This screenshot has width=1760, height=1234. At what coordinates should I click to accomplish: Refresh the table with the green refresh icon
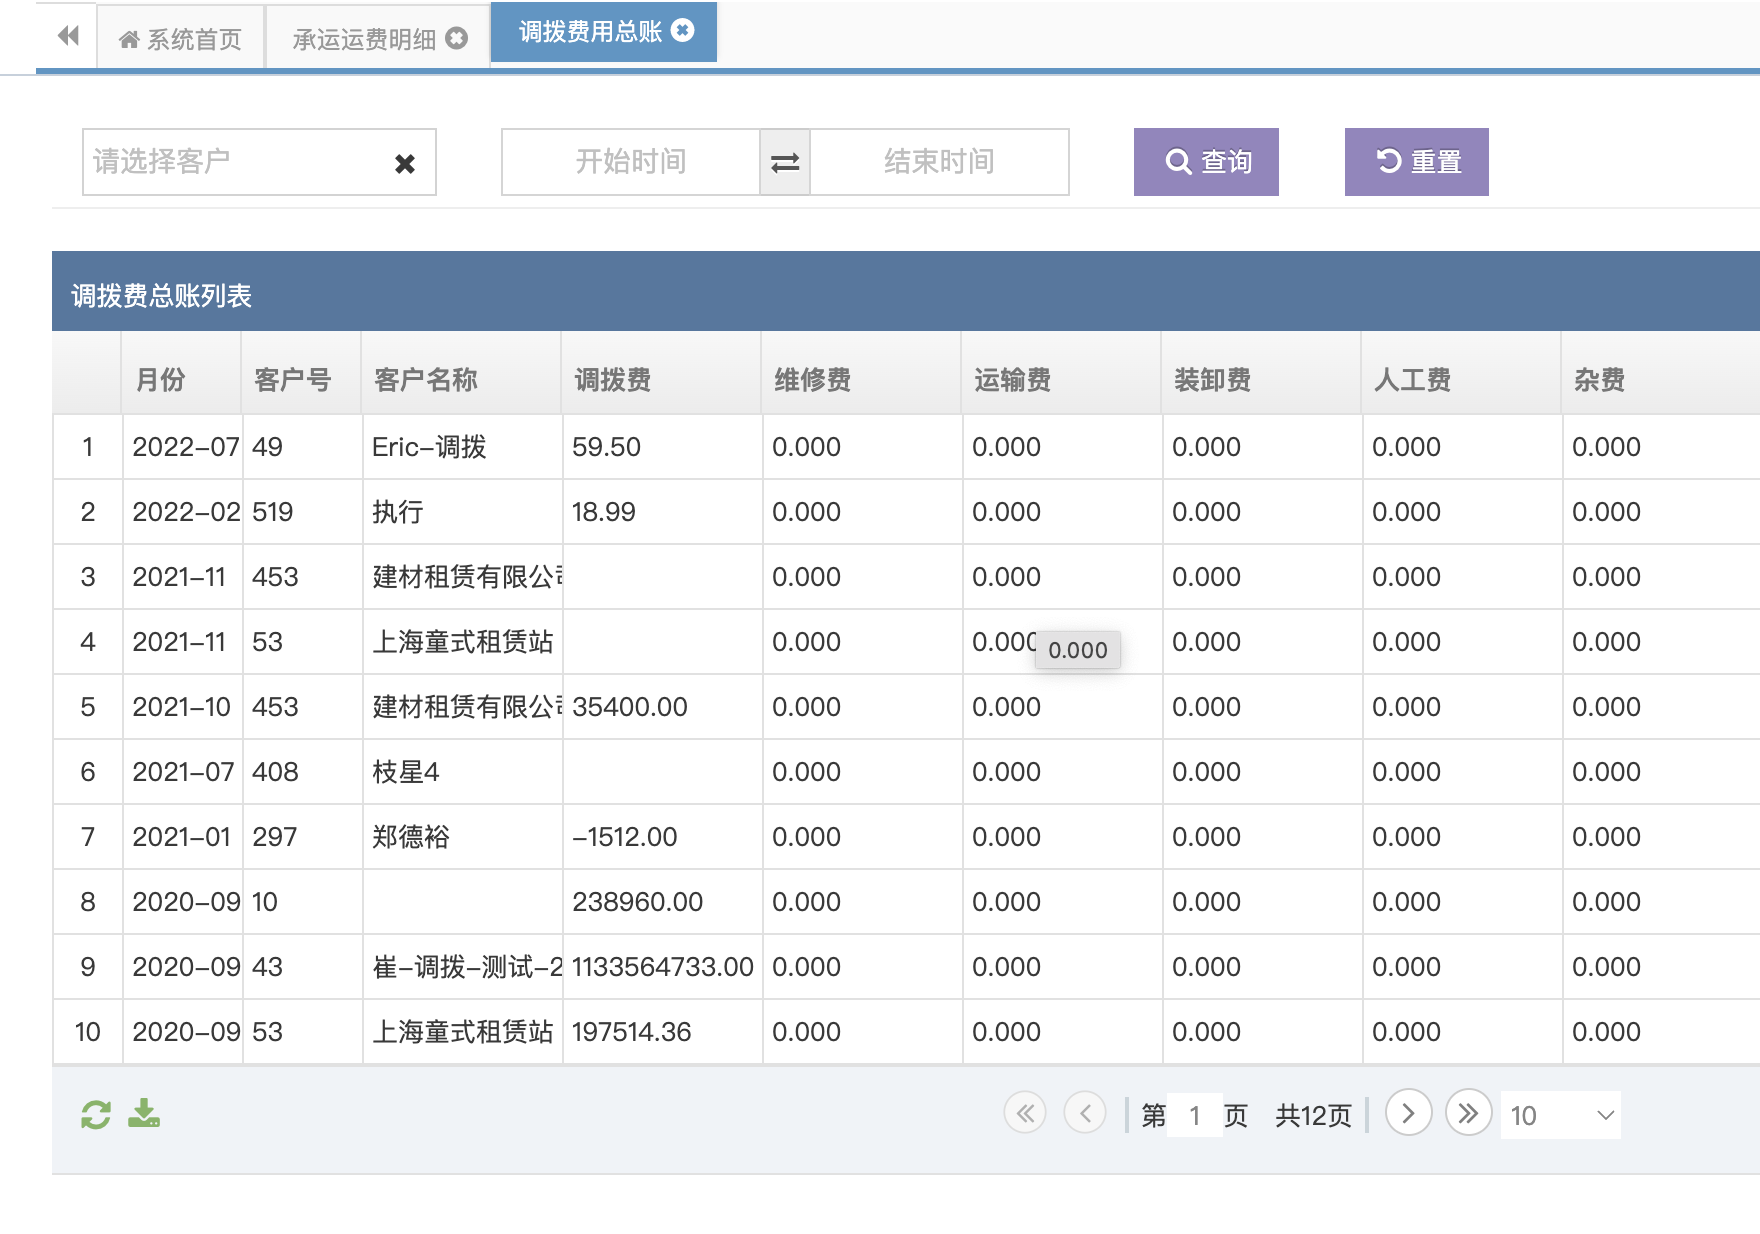(x=96, y=1114)
